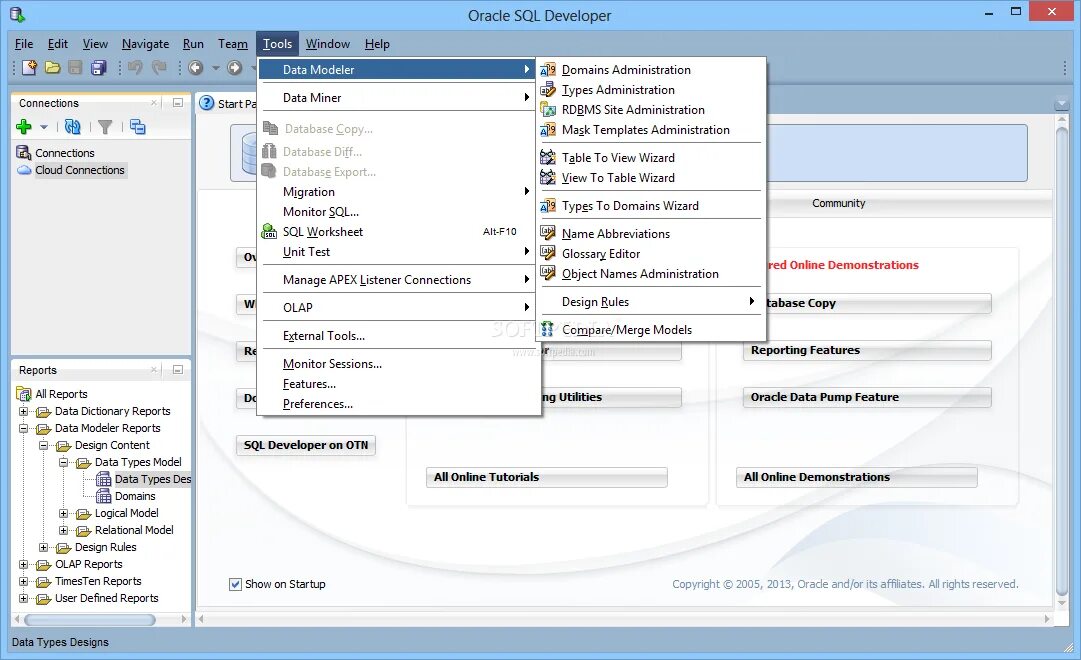Collapse the Design Content node

coord(43,445)
